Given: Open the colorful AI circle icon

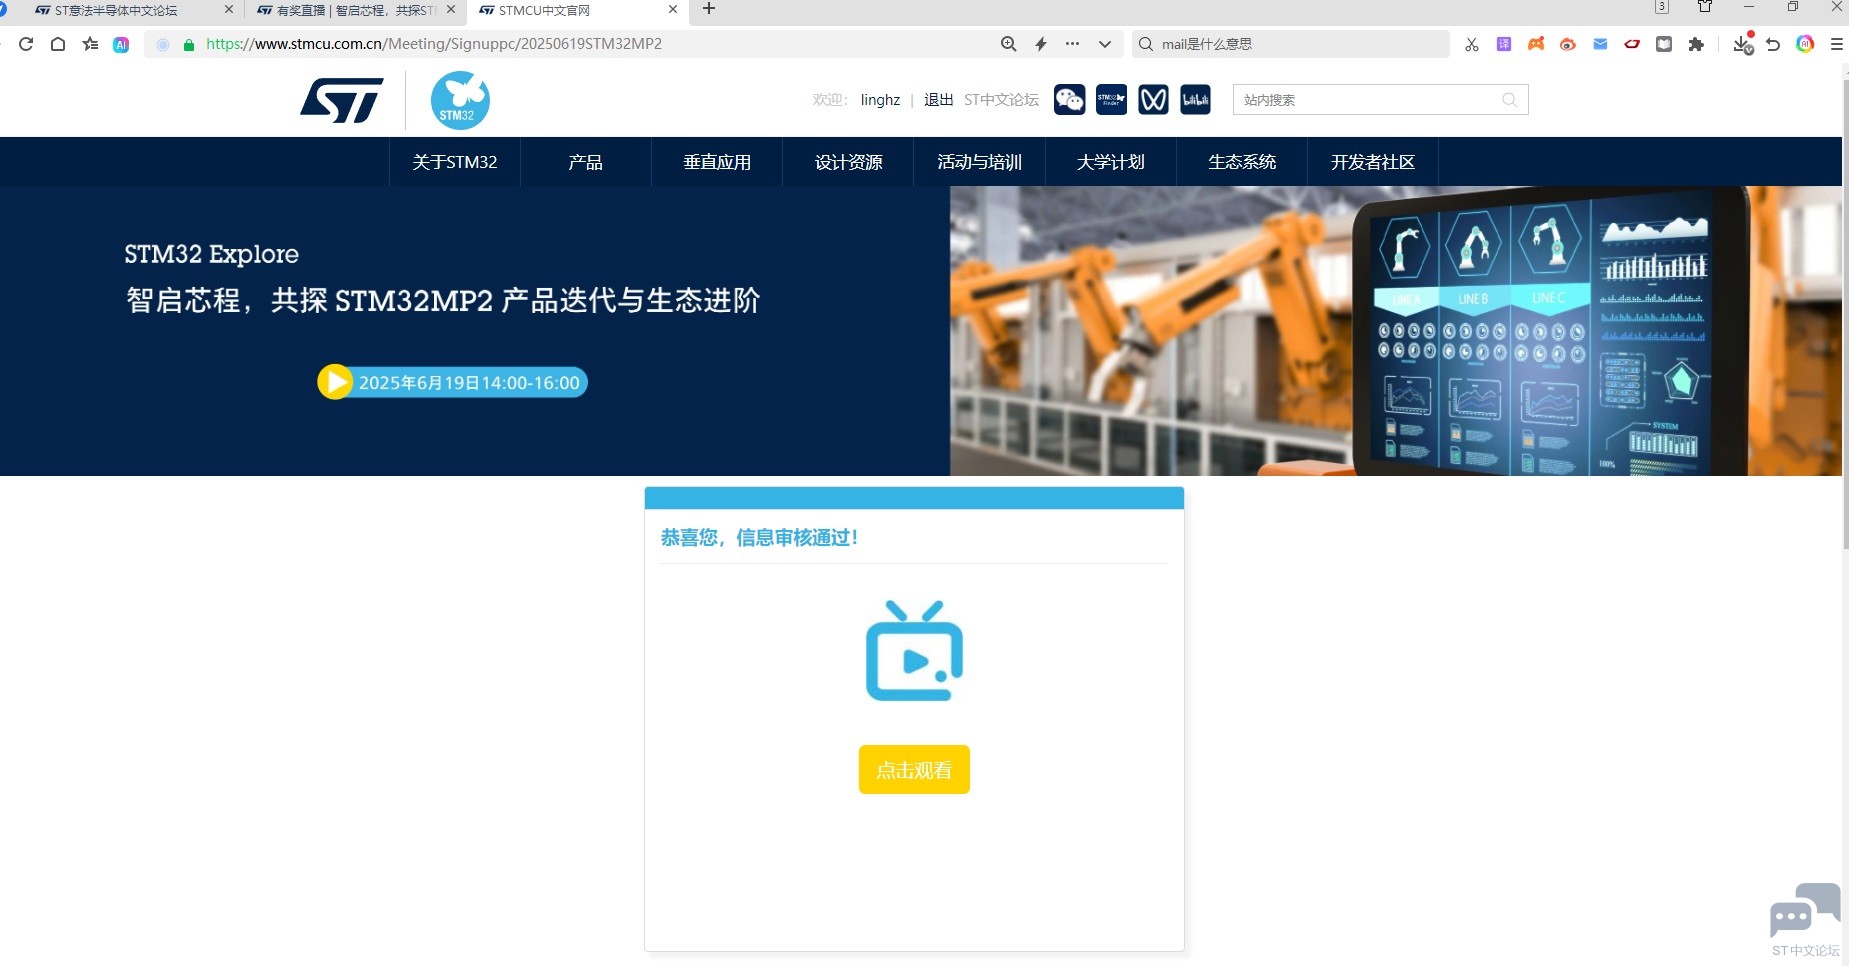Looking at the screenshot, I should coord(1805,44).
